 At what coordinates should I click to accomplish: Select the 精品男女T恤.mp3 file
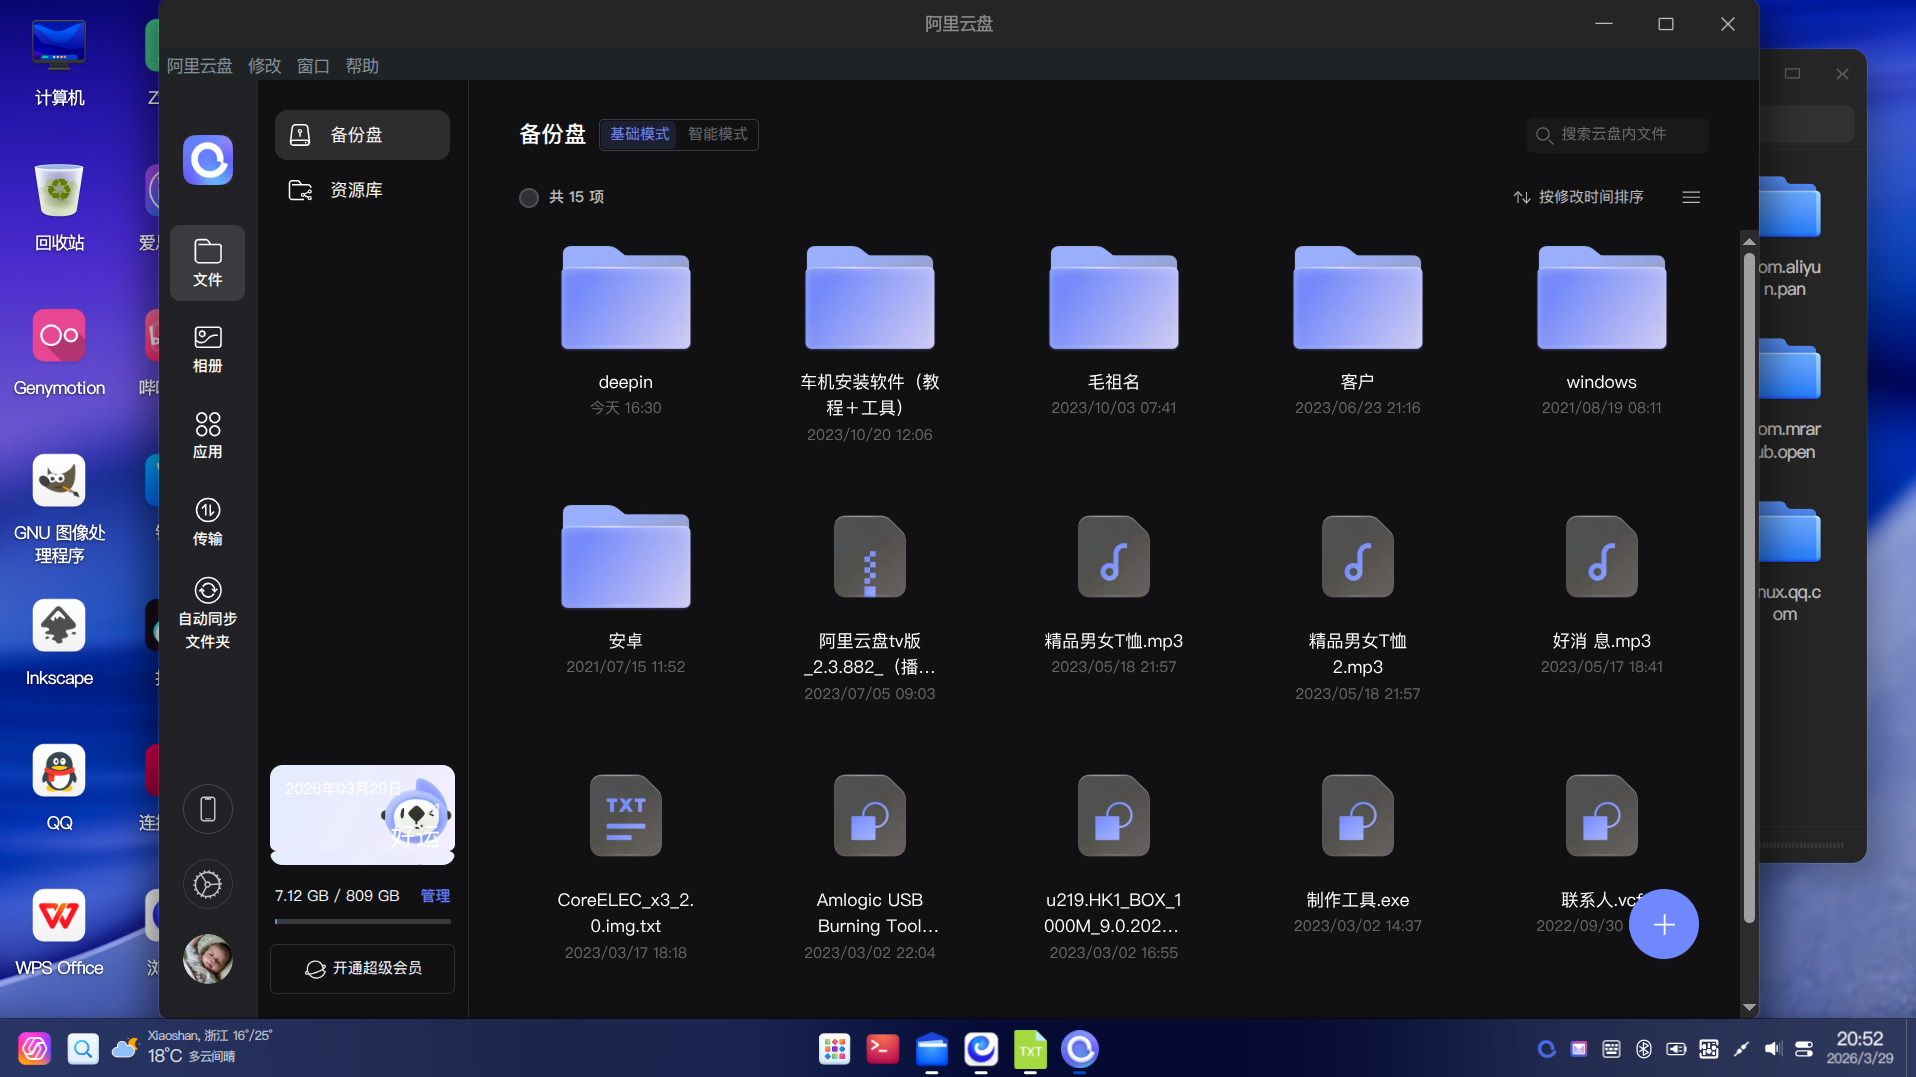coord(1113,595)
